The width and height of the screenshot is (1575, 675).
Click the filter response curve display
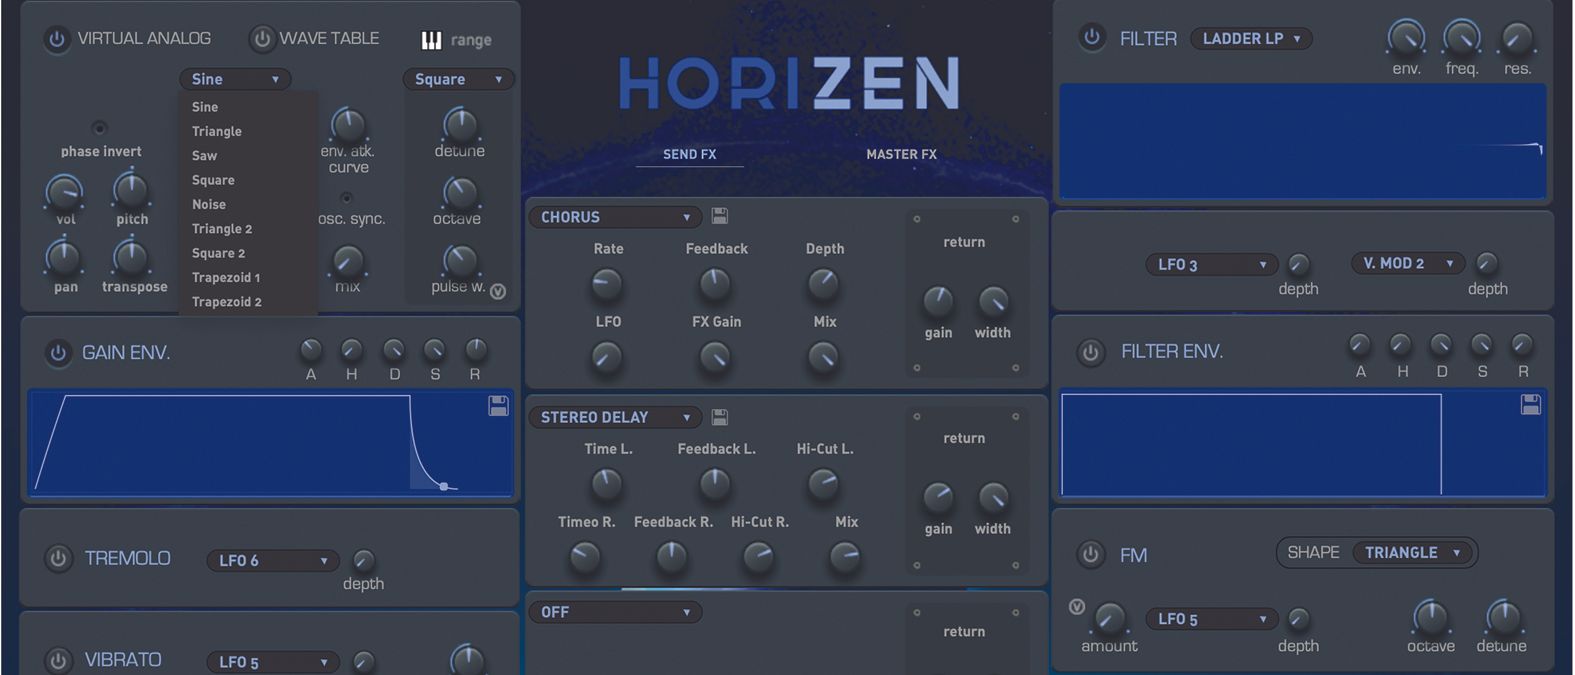(1303, 141)
